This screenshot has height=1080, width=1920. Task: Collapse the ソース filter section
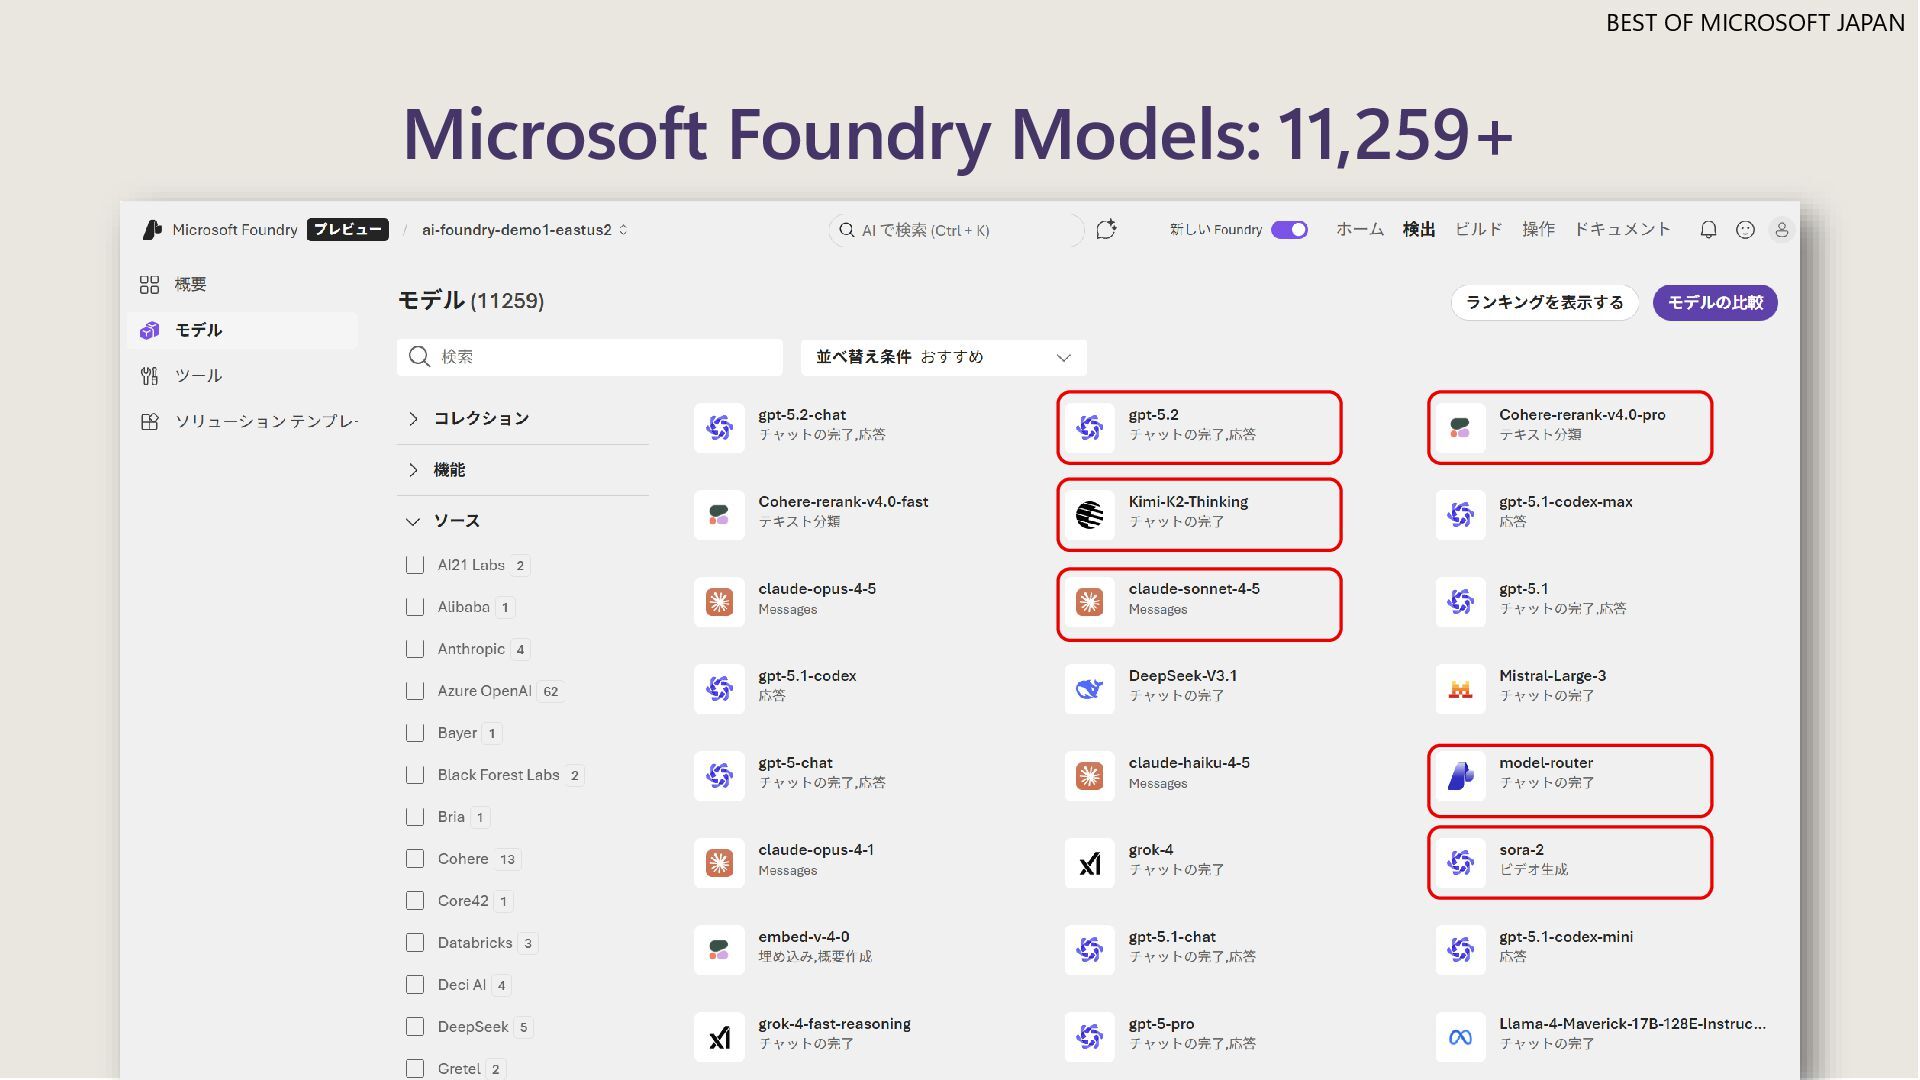[x=413, y=521]
